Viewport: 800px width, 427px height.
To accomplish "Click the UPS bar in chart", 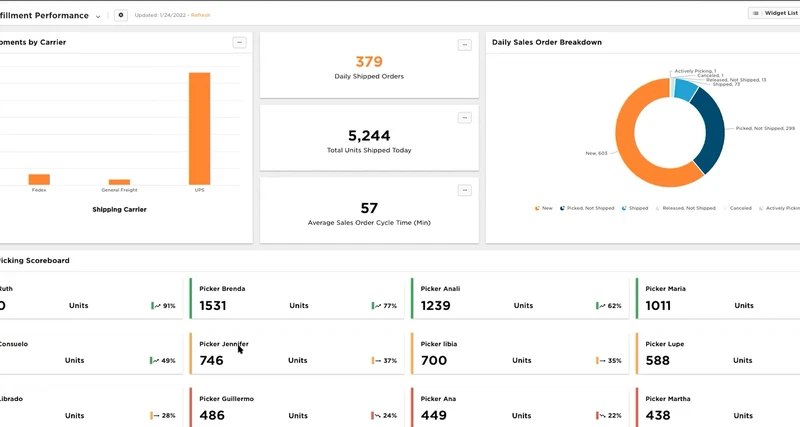I will tap(199, 129).
